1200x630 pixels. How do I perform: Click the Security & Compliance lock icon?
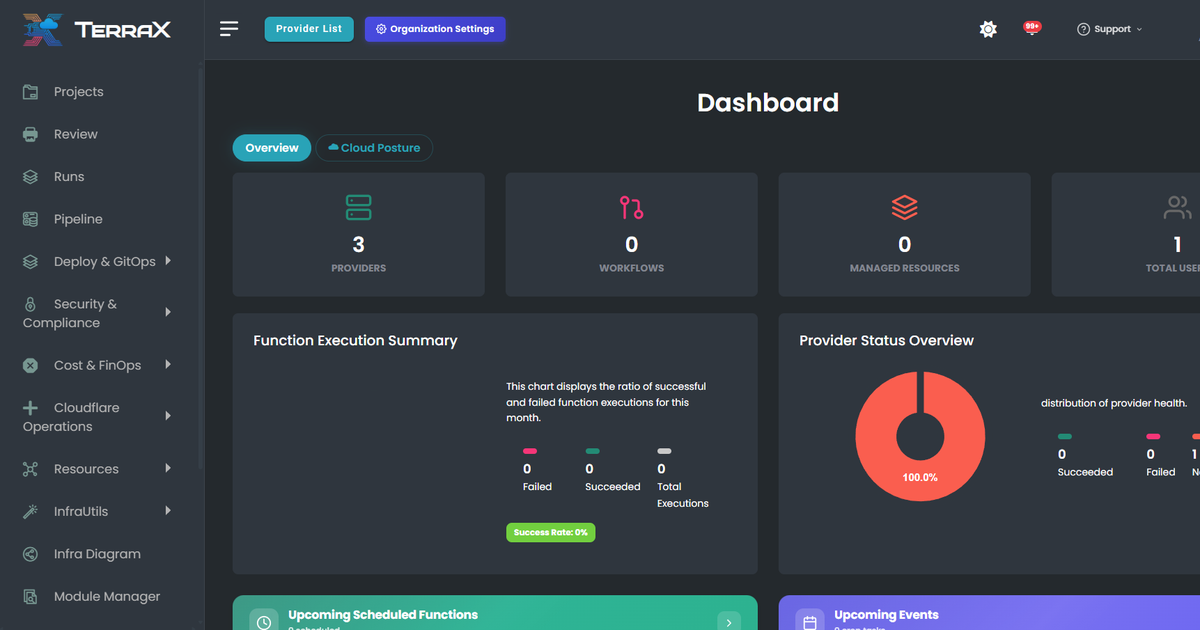click(31, 304)
